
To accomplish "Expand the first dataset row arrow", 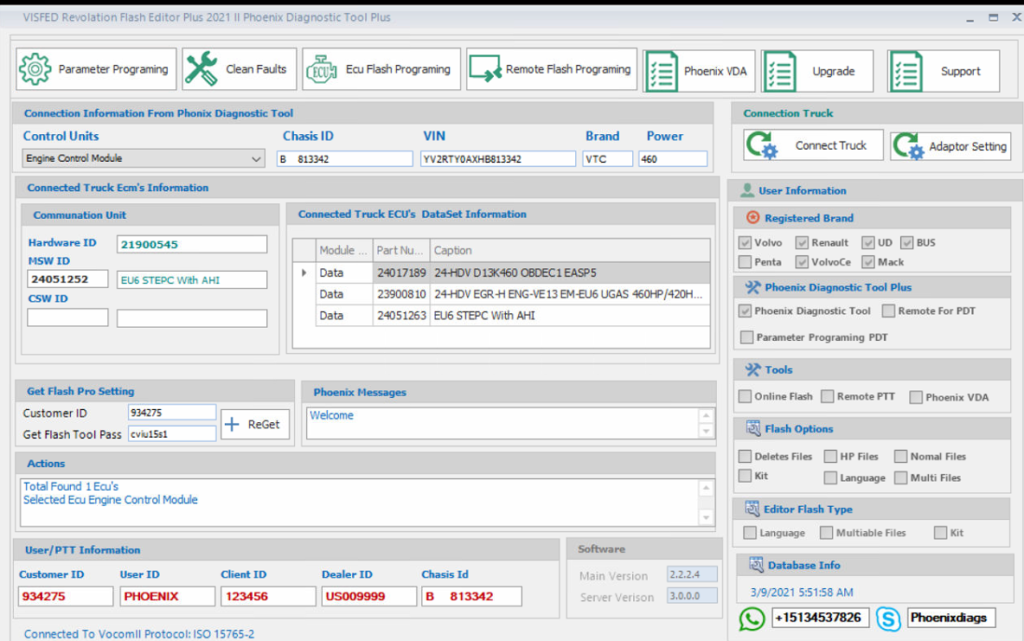I will 304,273.
